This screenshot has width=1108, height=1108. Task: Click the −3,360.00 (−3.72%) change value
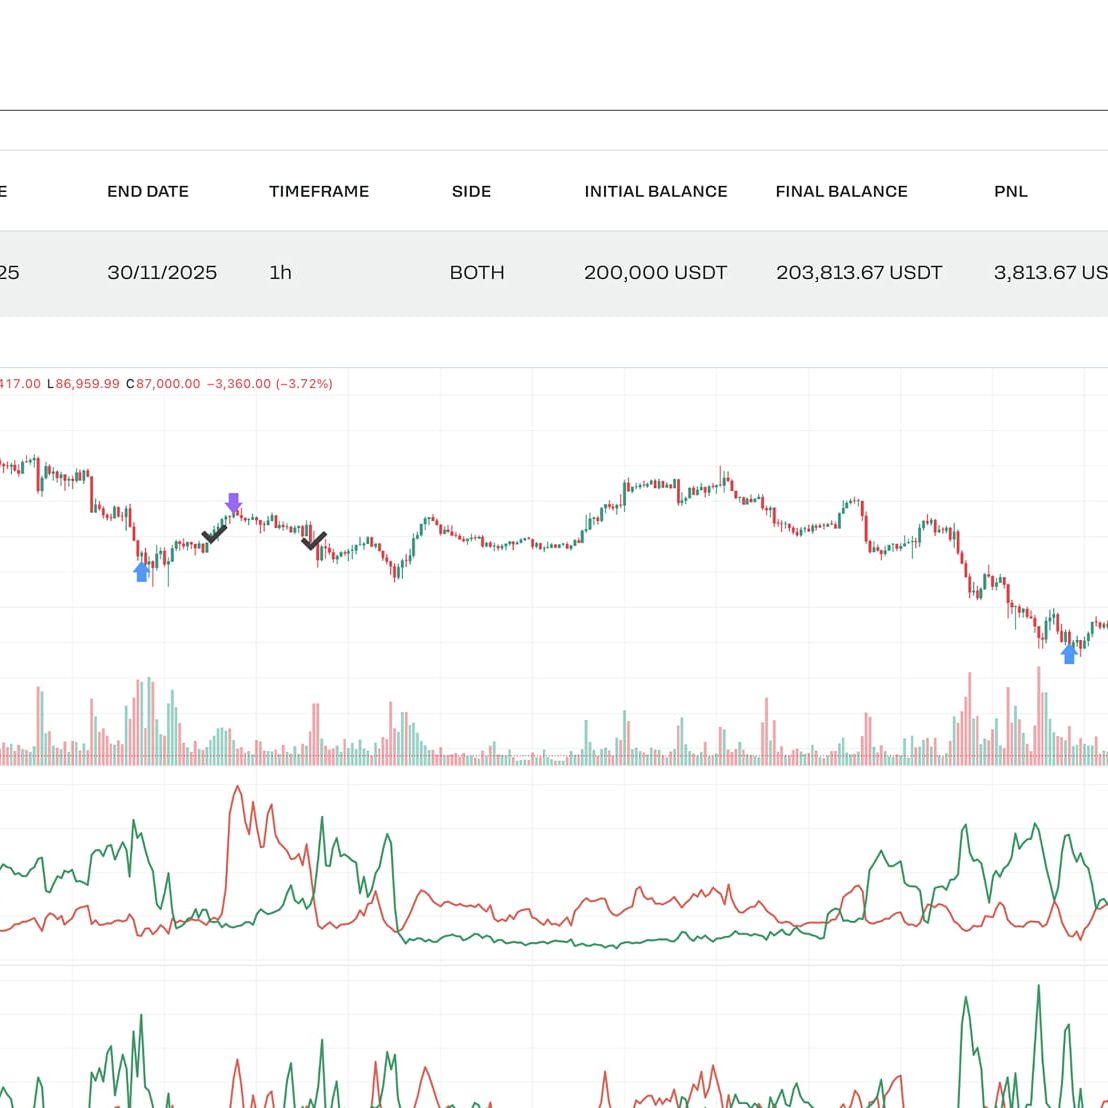pos(269,383)
